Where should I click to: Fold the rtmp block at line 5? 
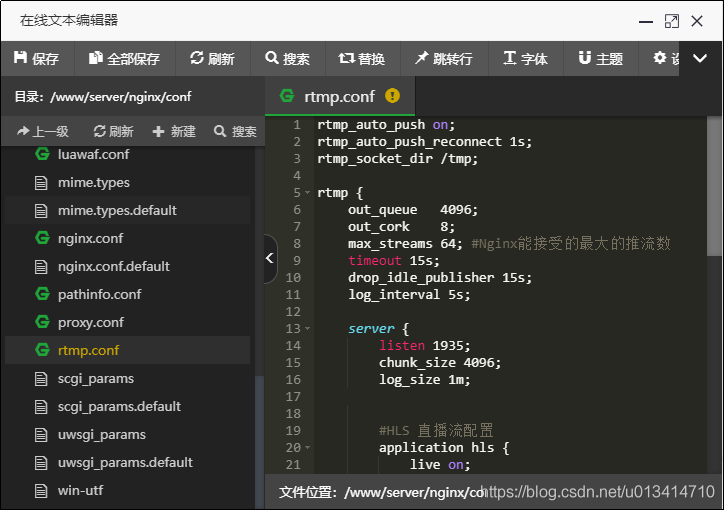307,192
